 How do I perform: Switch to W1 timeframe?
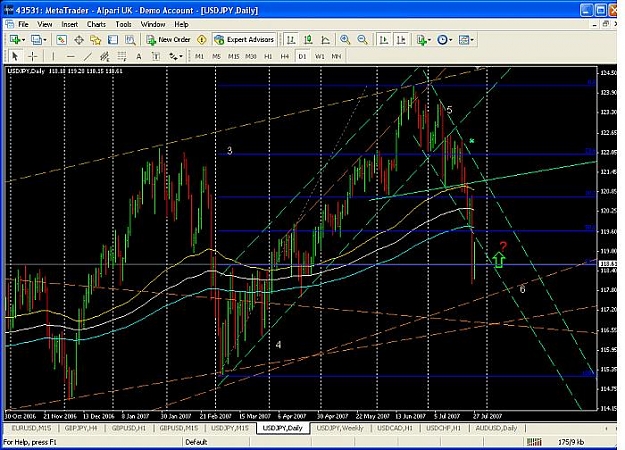pyautogui.click(x=320, y=57)
